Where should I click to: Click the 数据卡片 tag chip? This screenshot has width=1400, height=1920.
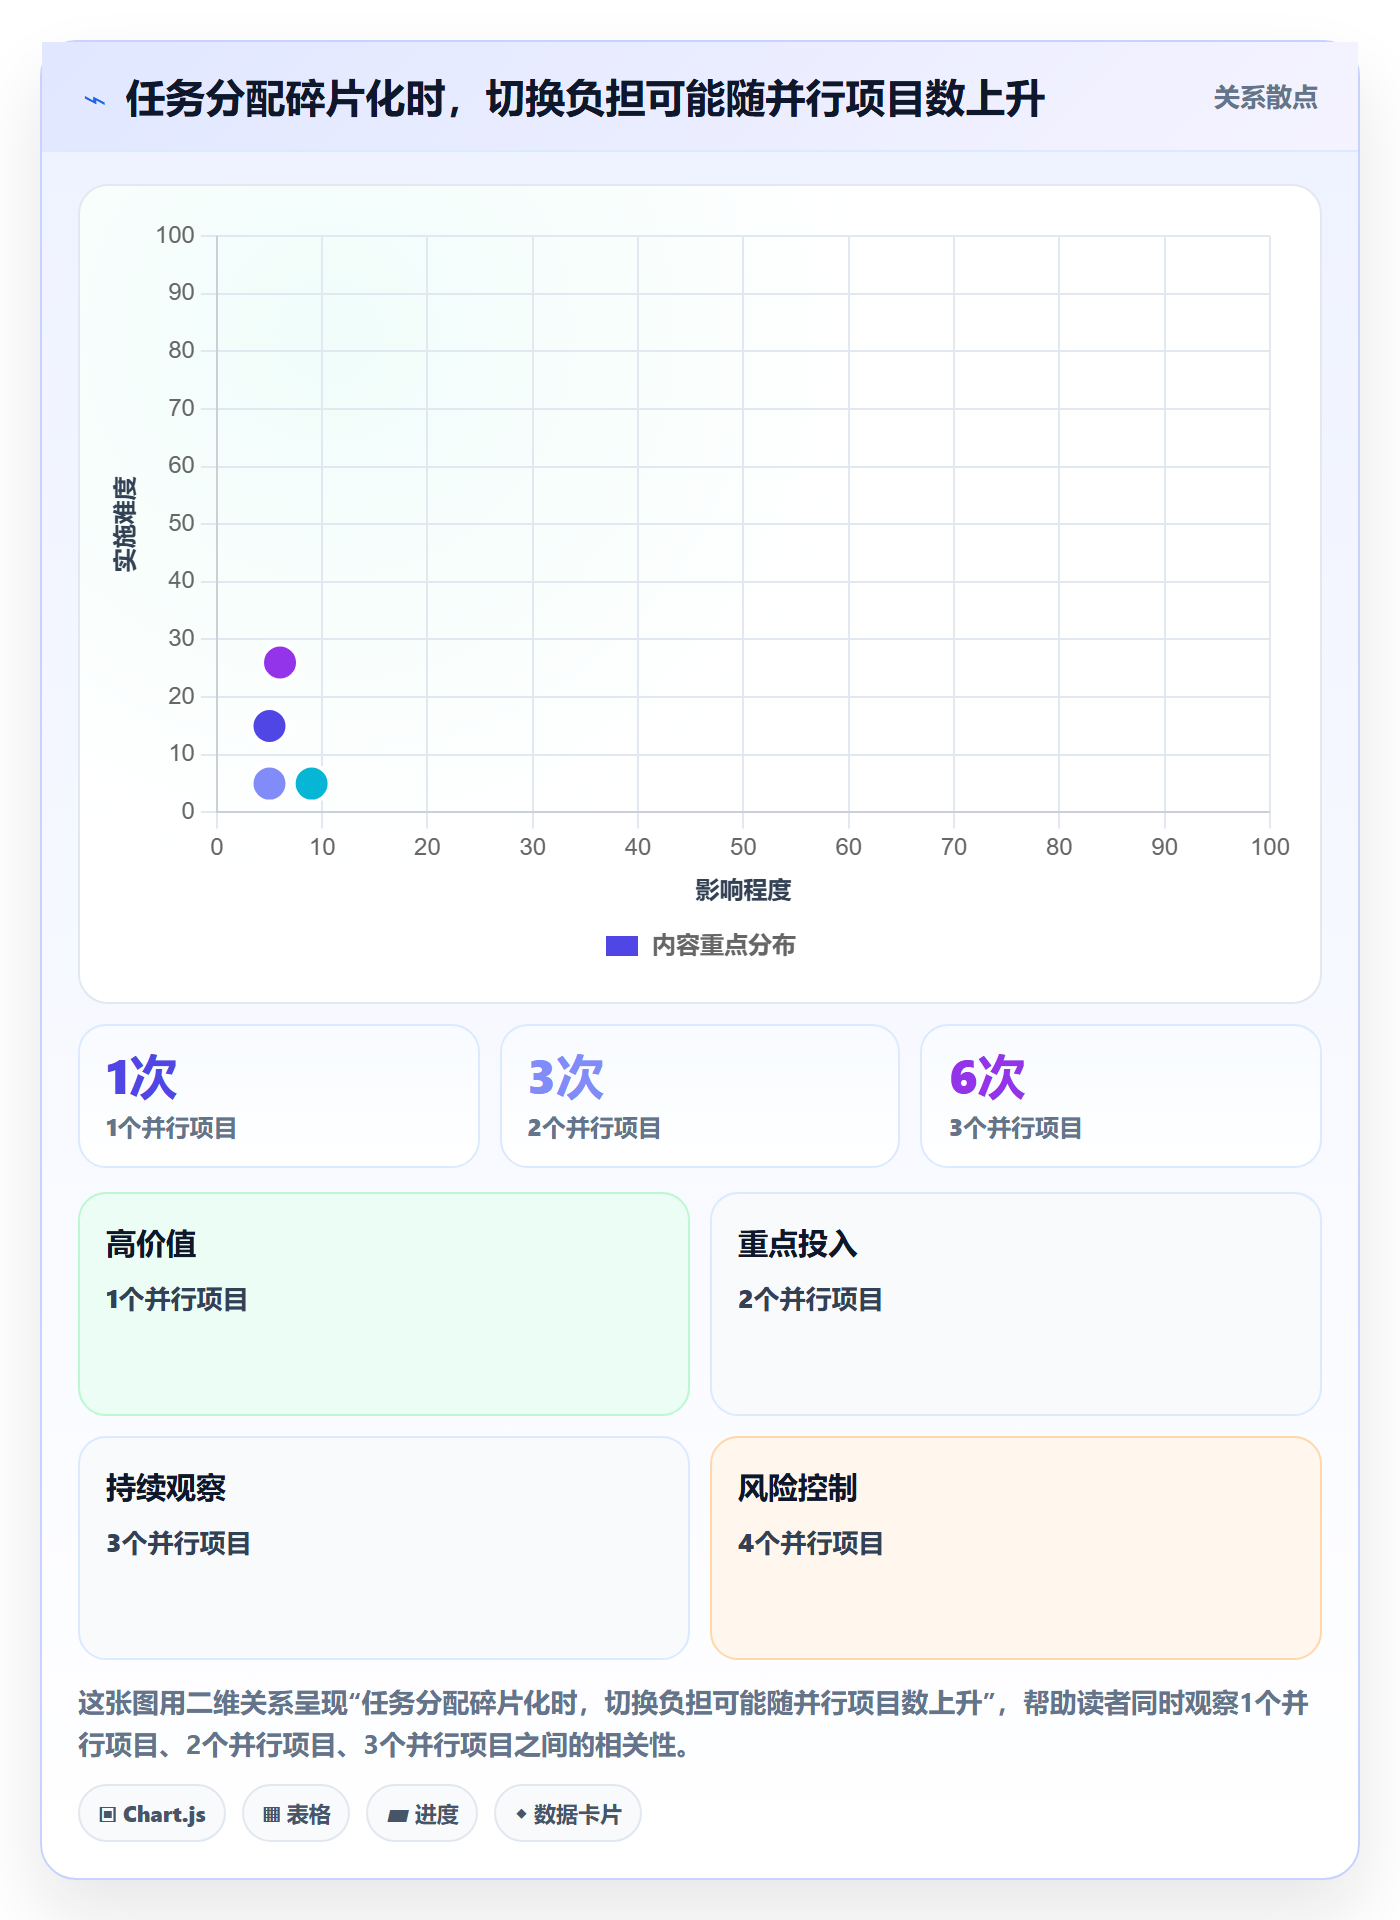click(x=568, y=1814)
